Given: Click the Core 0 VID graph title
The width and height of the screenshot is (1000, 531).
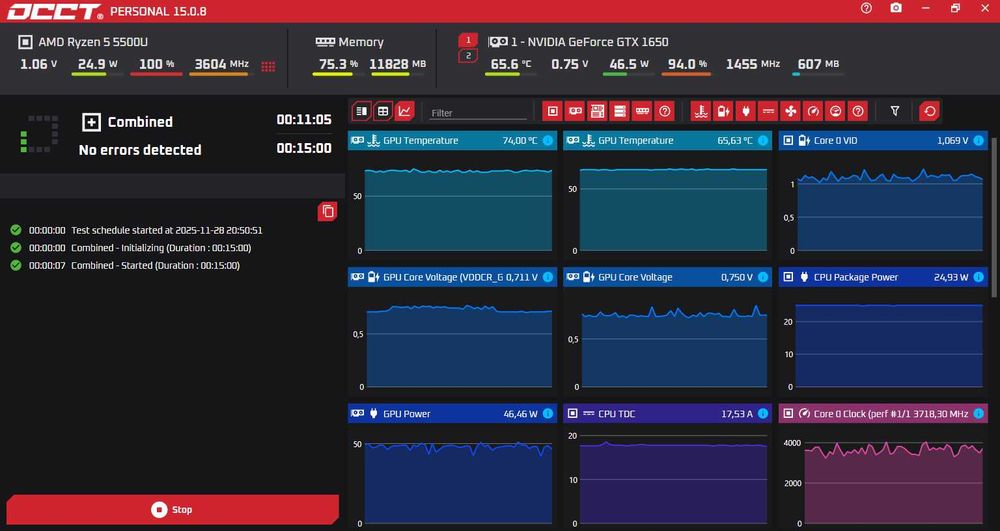Looking at the screenshot, I should coord(835,140).
